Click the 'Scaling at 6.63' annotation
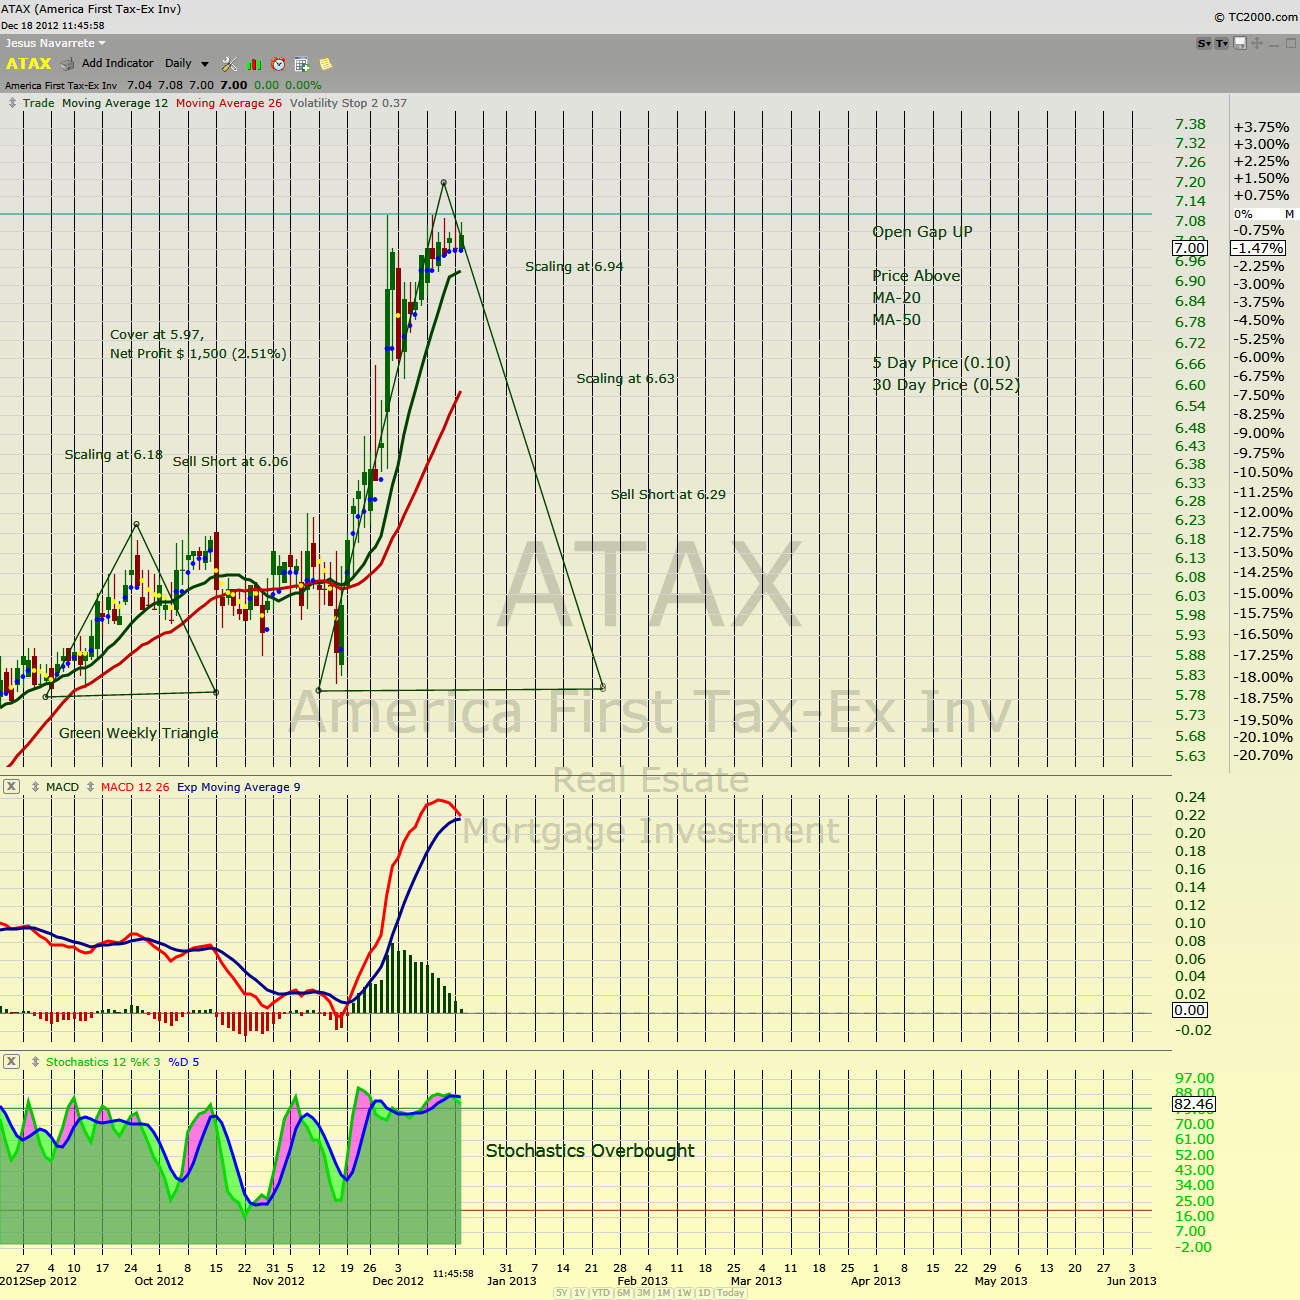Screen dimensions: 1300x1300 pyautogui.click(x=625, y=378)
